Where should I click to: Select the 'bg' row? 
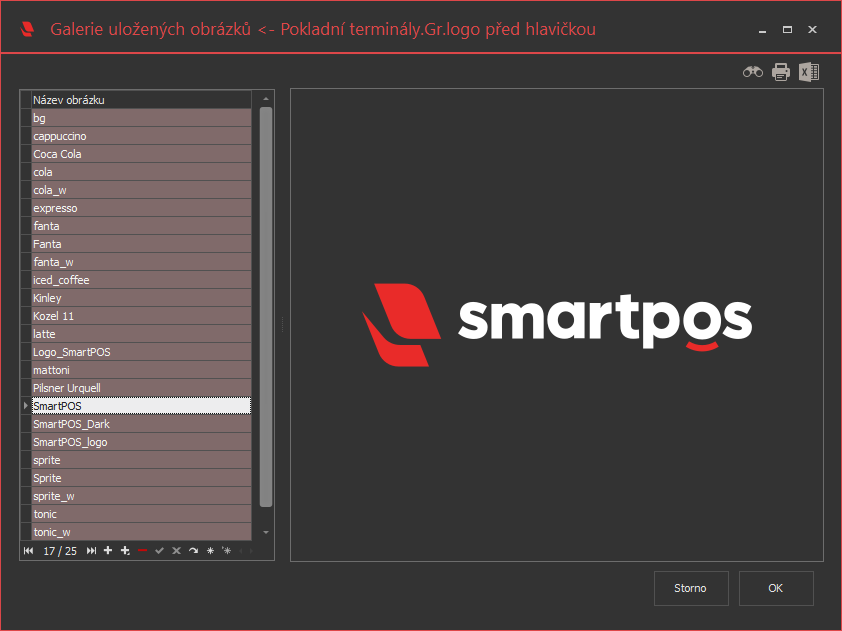pos(141,118)
